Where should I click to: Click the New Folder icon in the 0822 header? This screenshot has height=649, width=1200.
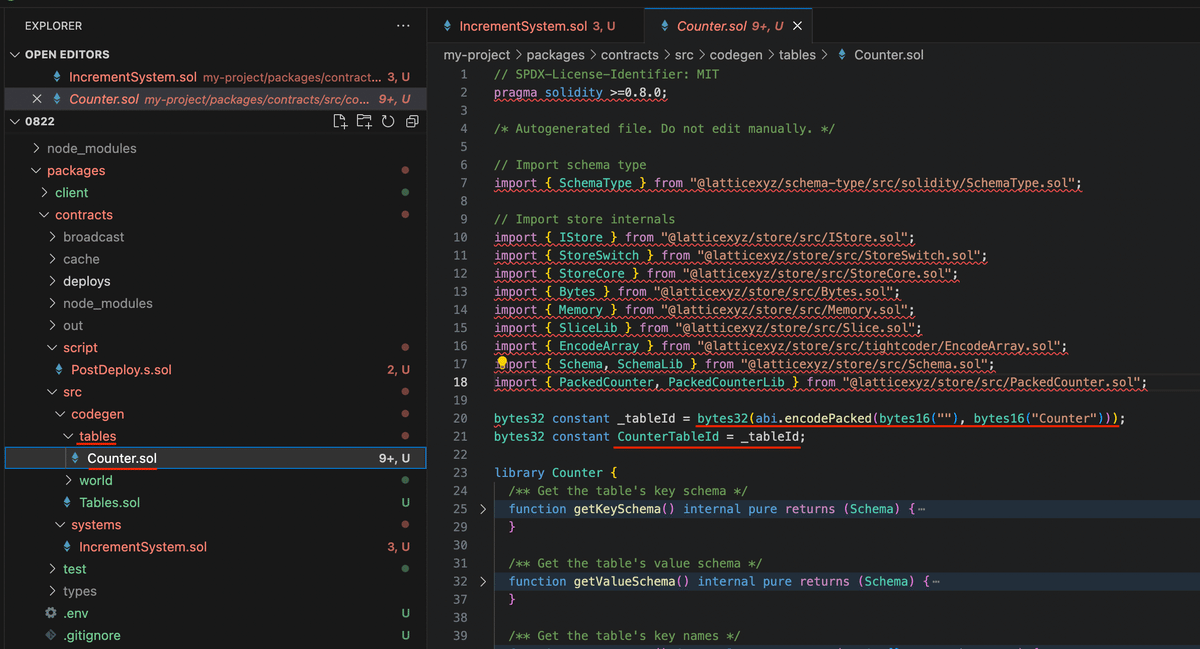[x=364, y=122]
